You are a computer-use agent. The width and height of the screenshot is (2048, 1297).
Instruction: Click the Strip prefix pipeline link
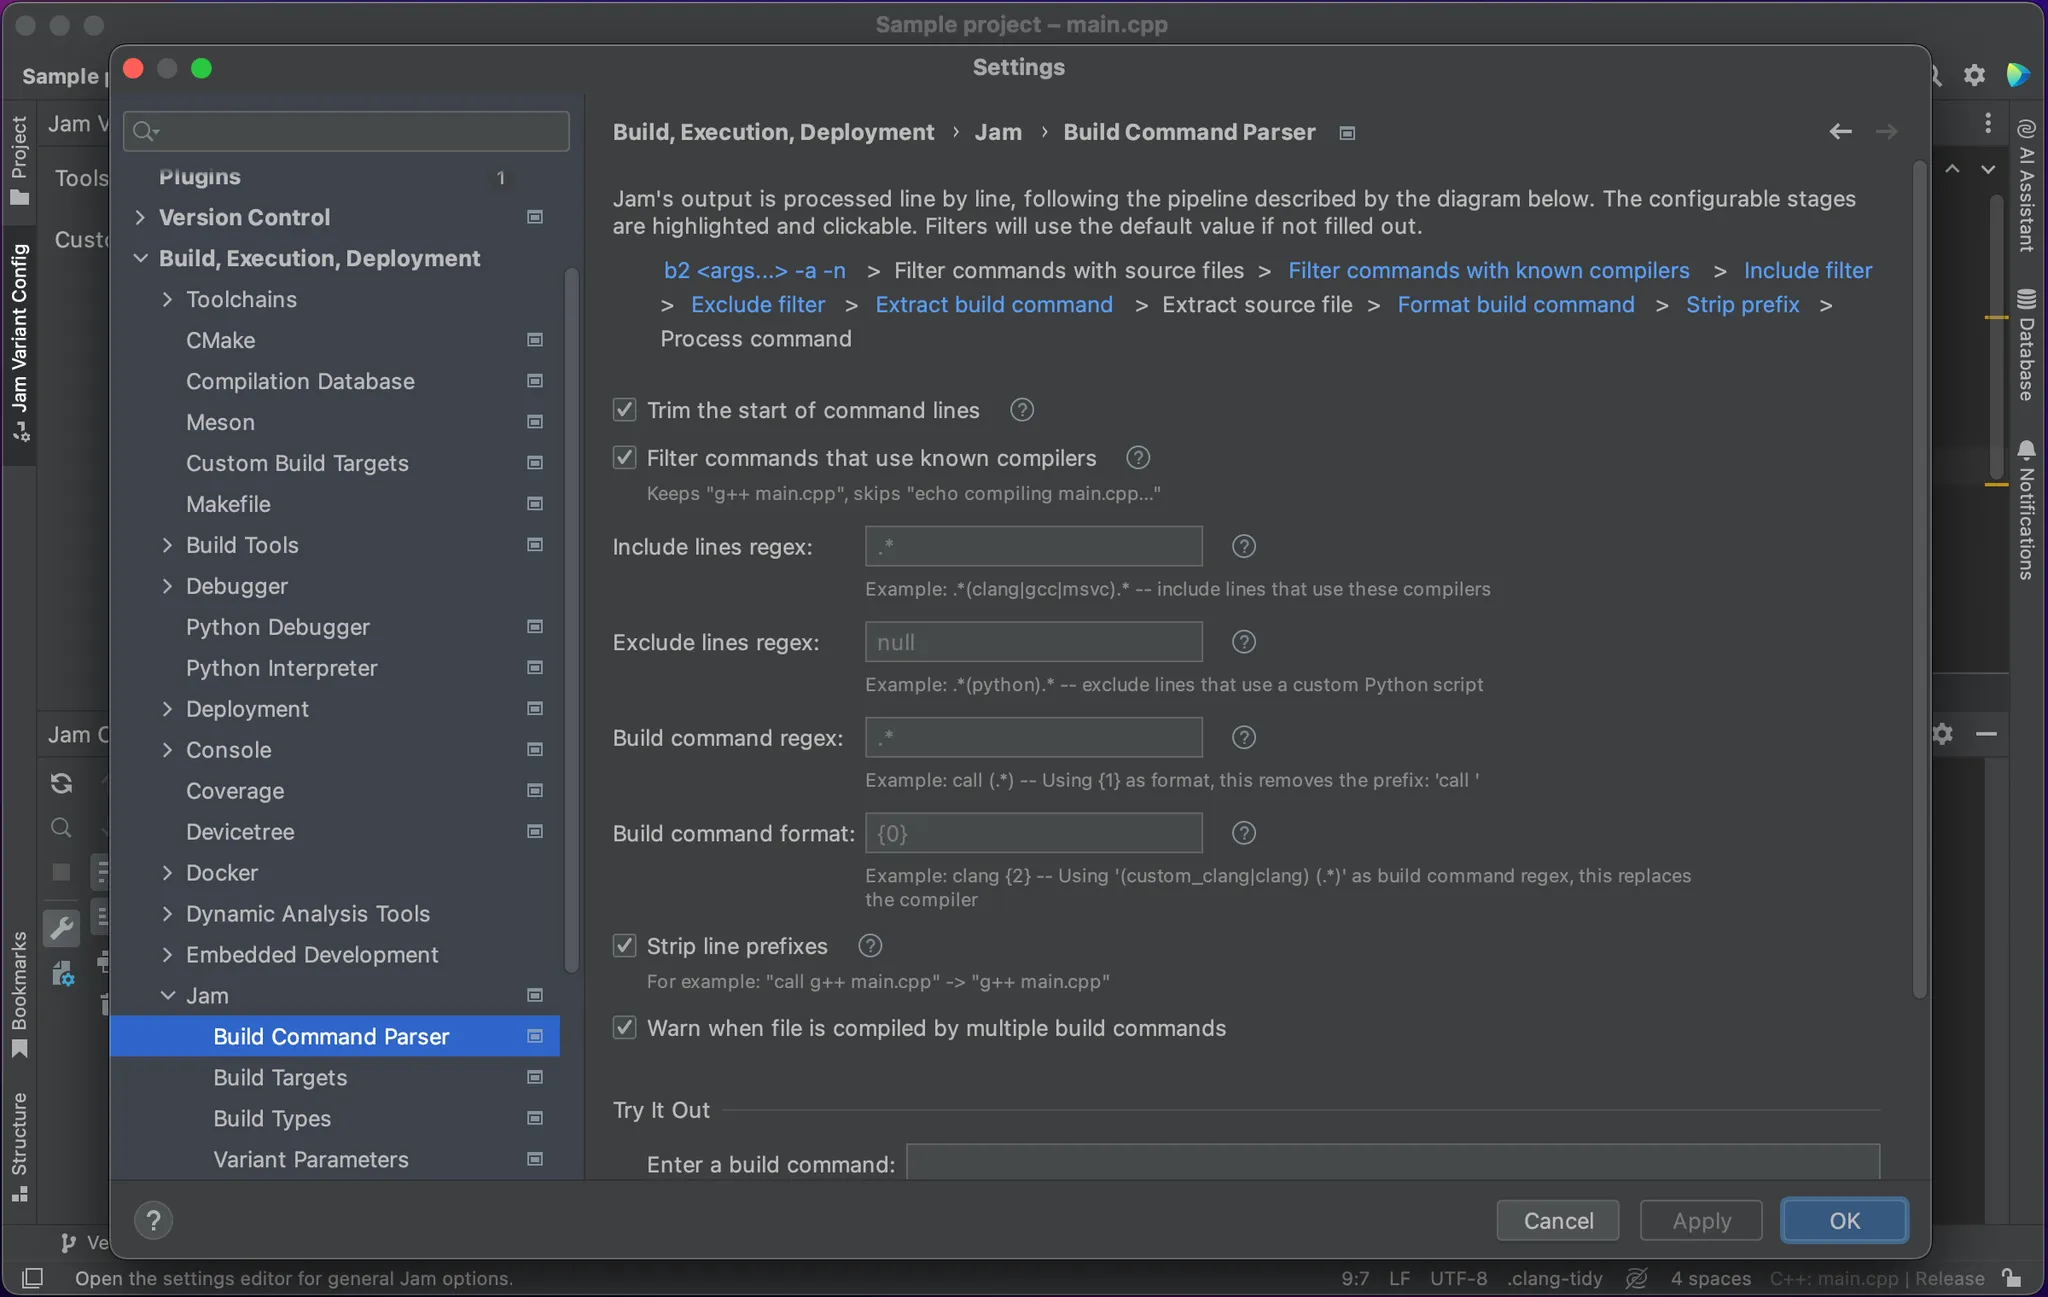click(1742, 305)
